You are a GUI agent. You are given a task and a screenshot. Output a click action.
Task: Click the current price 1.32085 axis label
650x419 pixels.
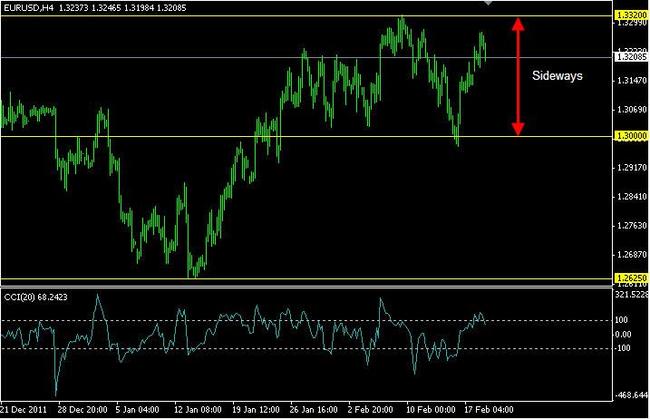629,57
